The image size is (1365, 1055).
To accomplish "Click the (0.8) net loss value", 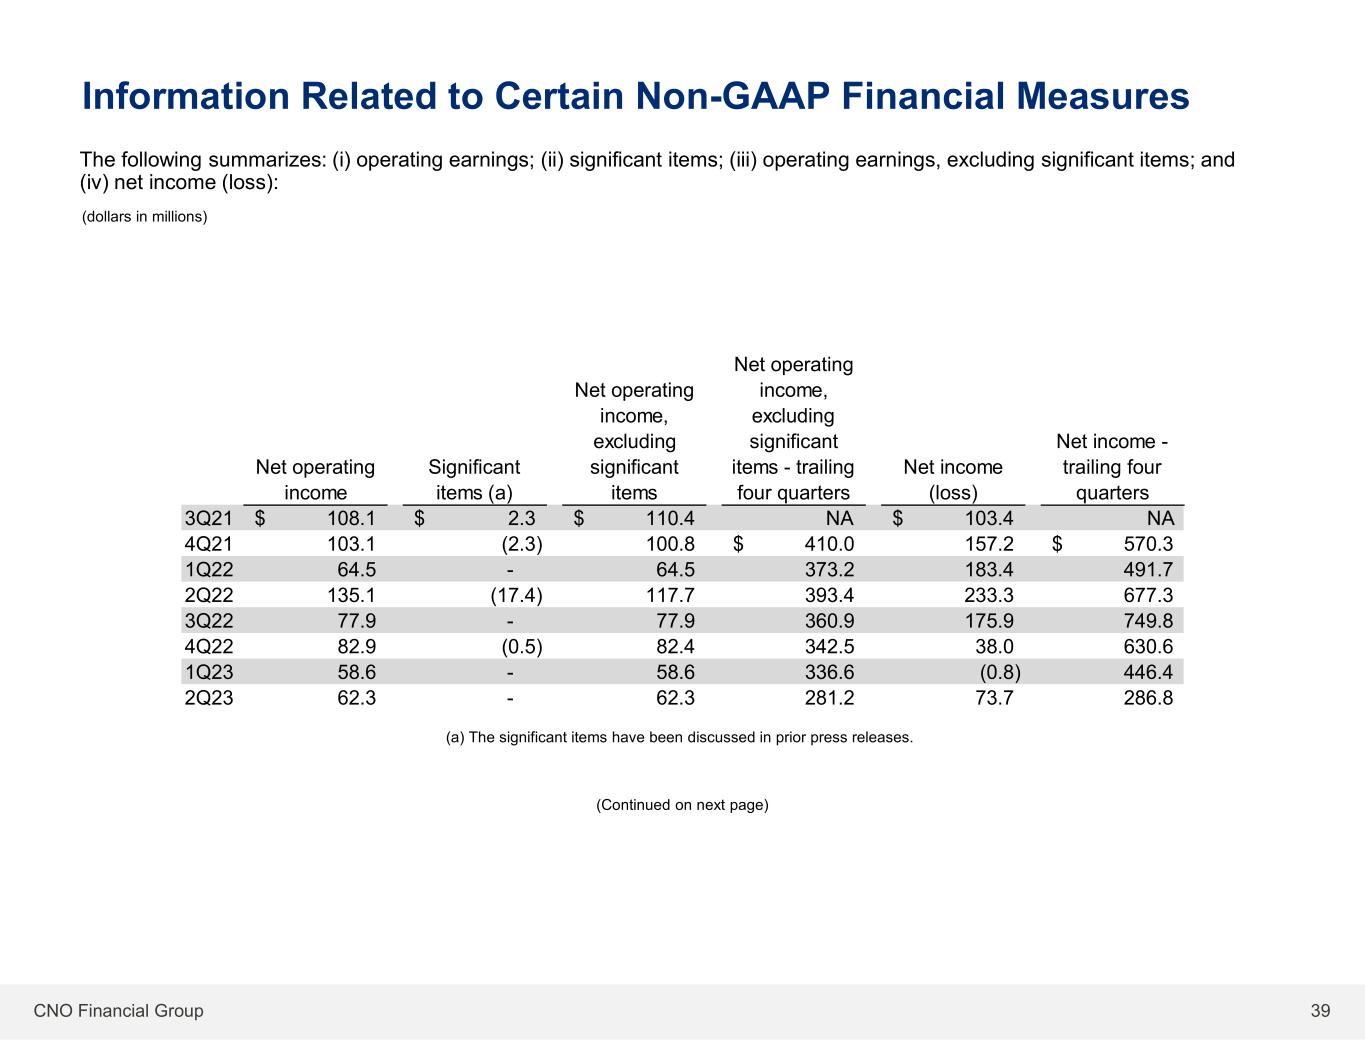I will [x=1000, y=673].
